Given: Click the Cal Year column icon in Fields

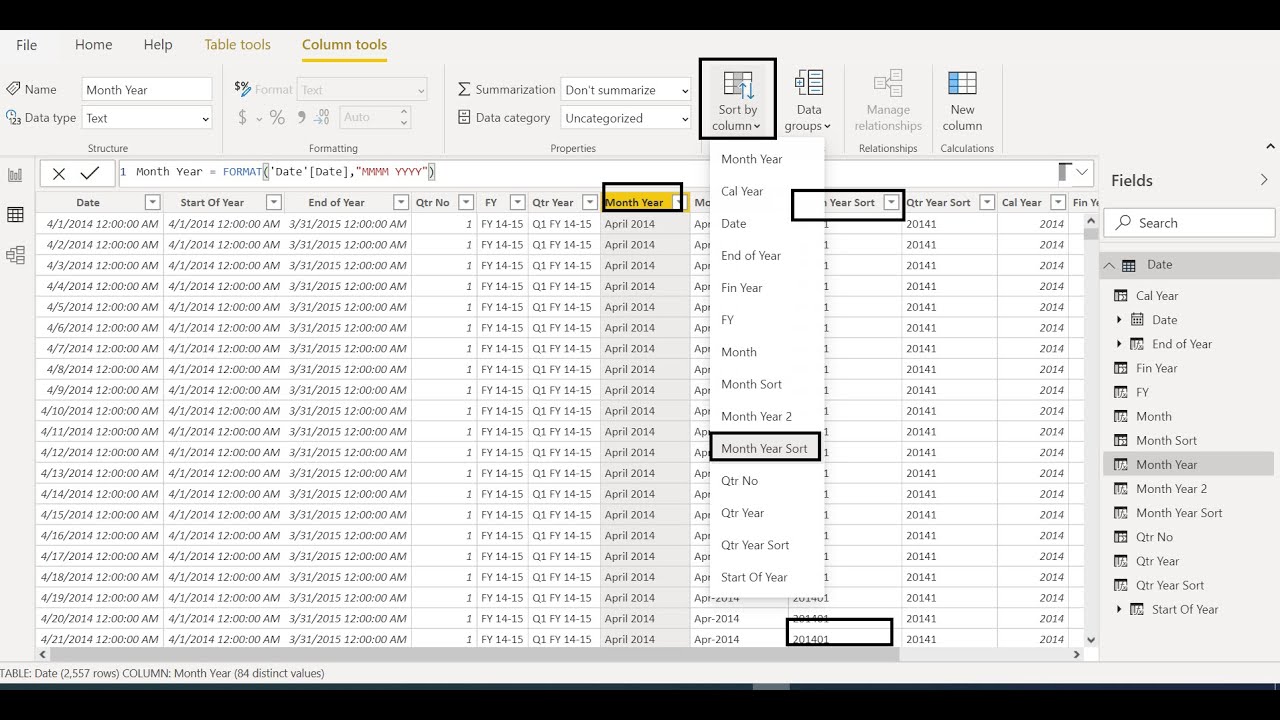Looking at the screenshot, I should pos(1120,296).
